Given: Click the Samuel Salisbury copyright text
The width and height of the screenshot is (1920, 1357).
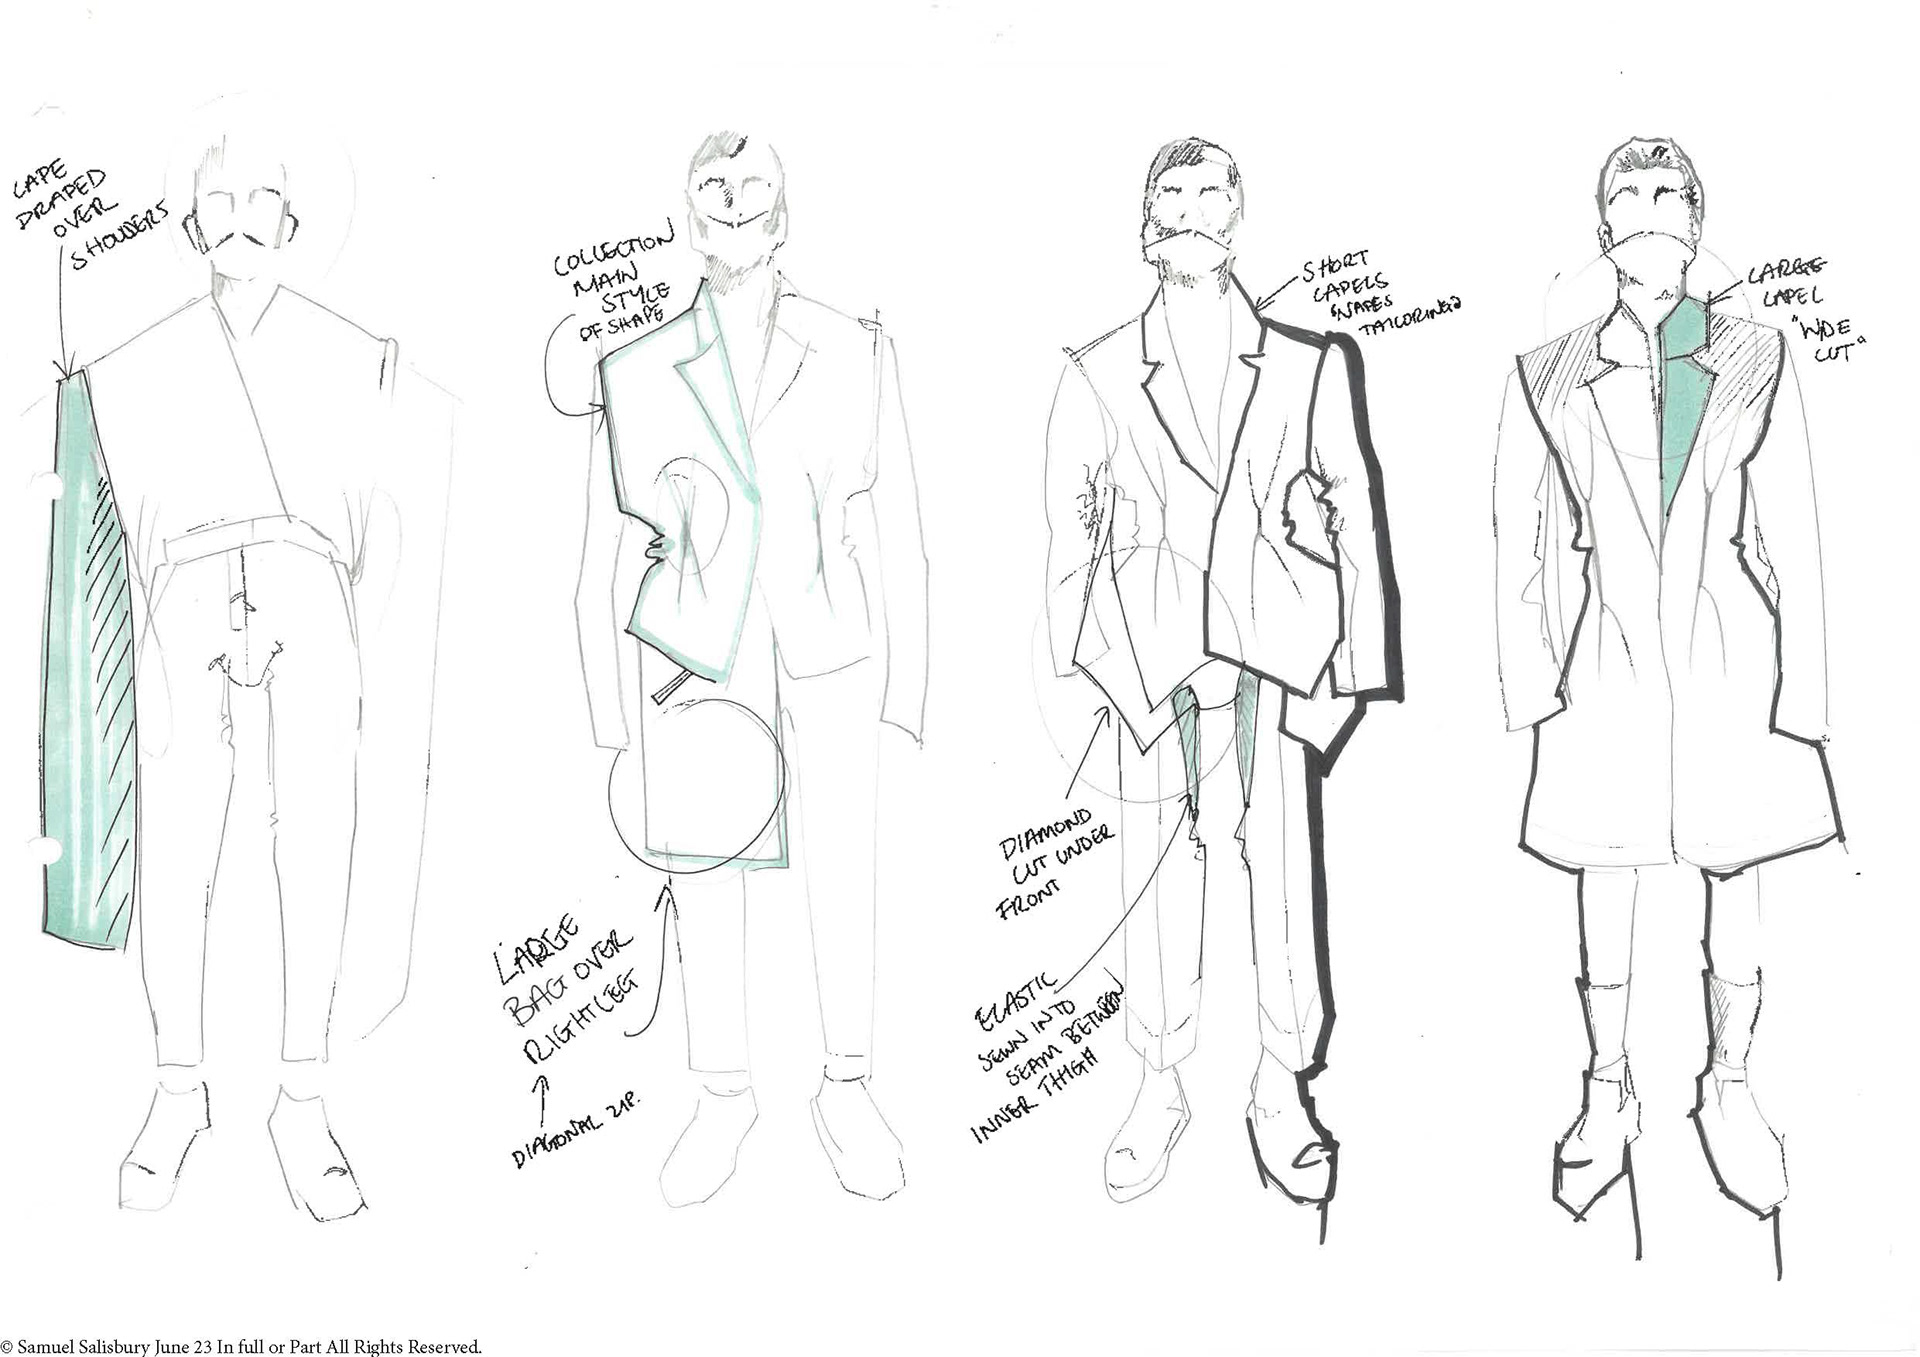Looking at the screenshot, I should [241, 1346].
